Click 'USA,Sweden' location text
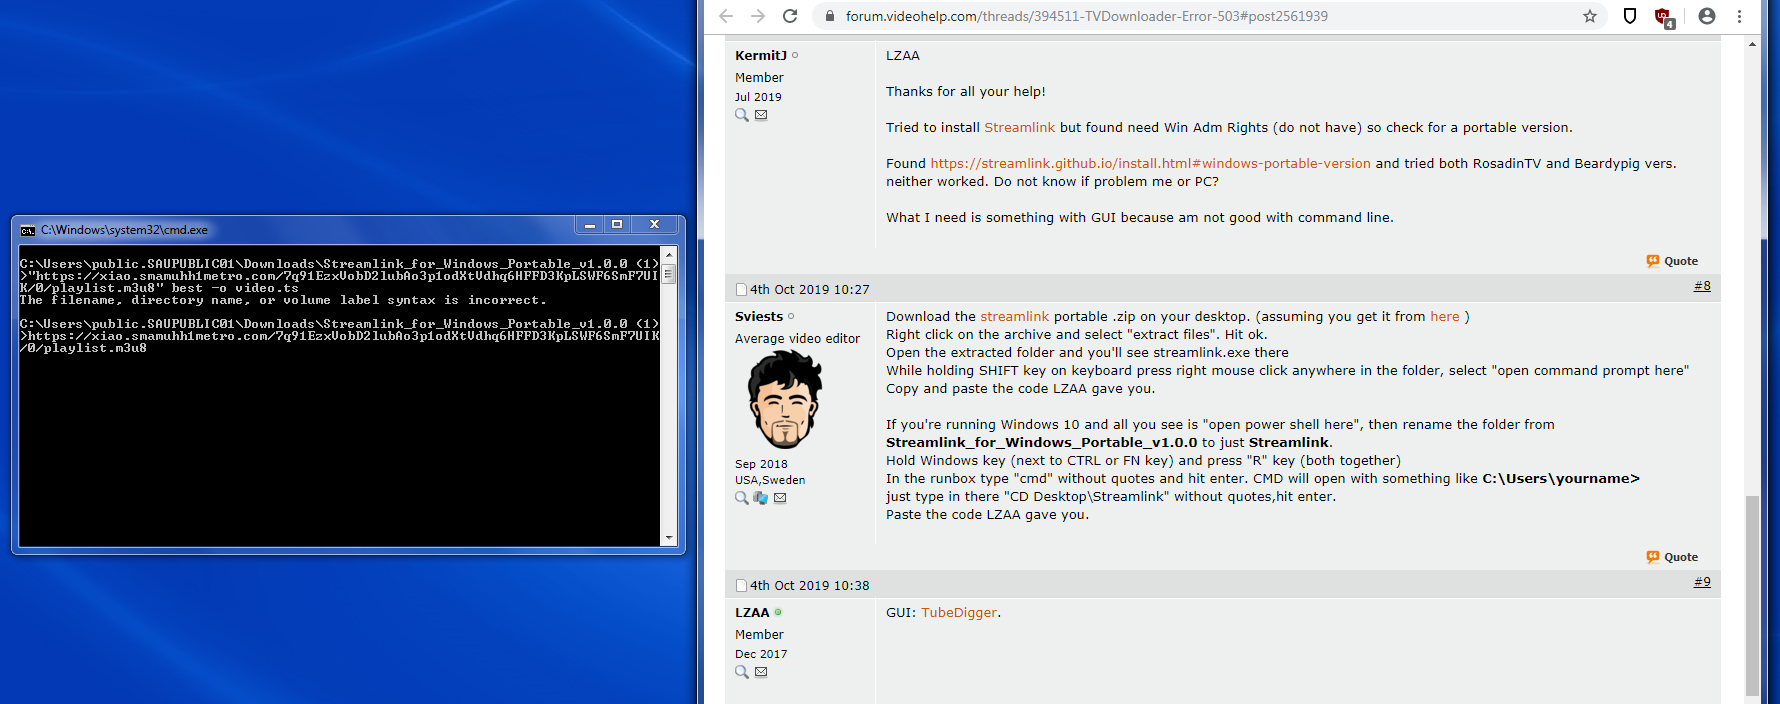This screenshot has height=704, width=1780. [x=770, y=480]
